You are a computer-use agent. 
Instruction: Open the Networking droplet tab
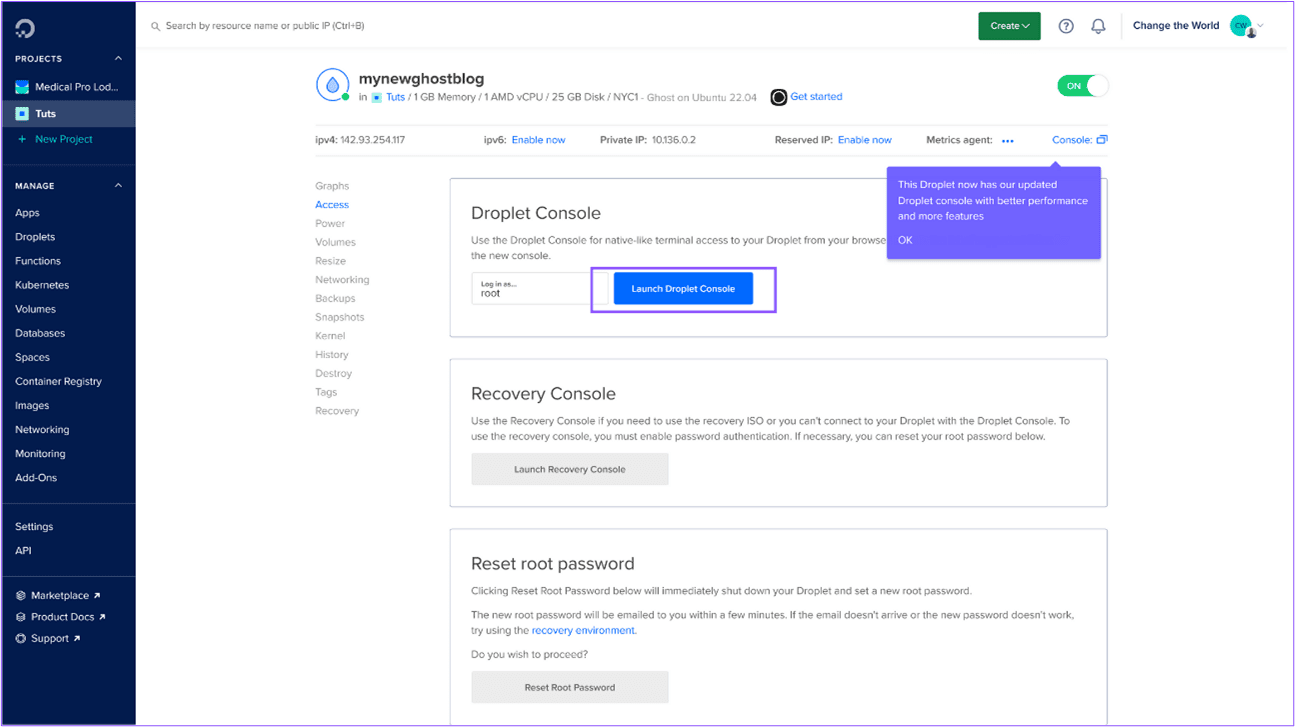tap(342, 280)
